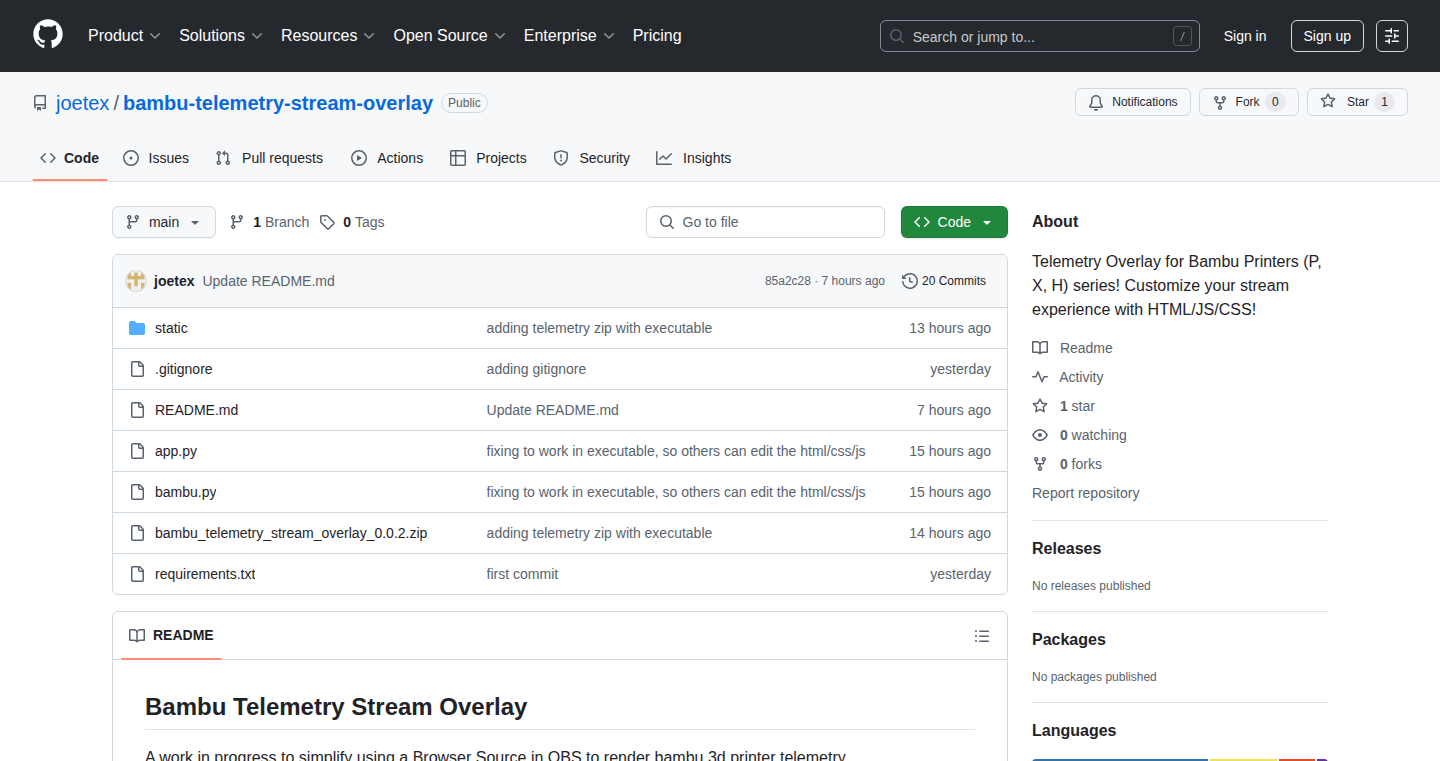The height and width of the screenshot is (761, 1440).
Task: Expand the Product menu
Action: (x=124, y=36)
